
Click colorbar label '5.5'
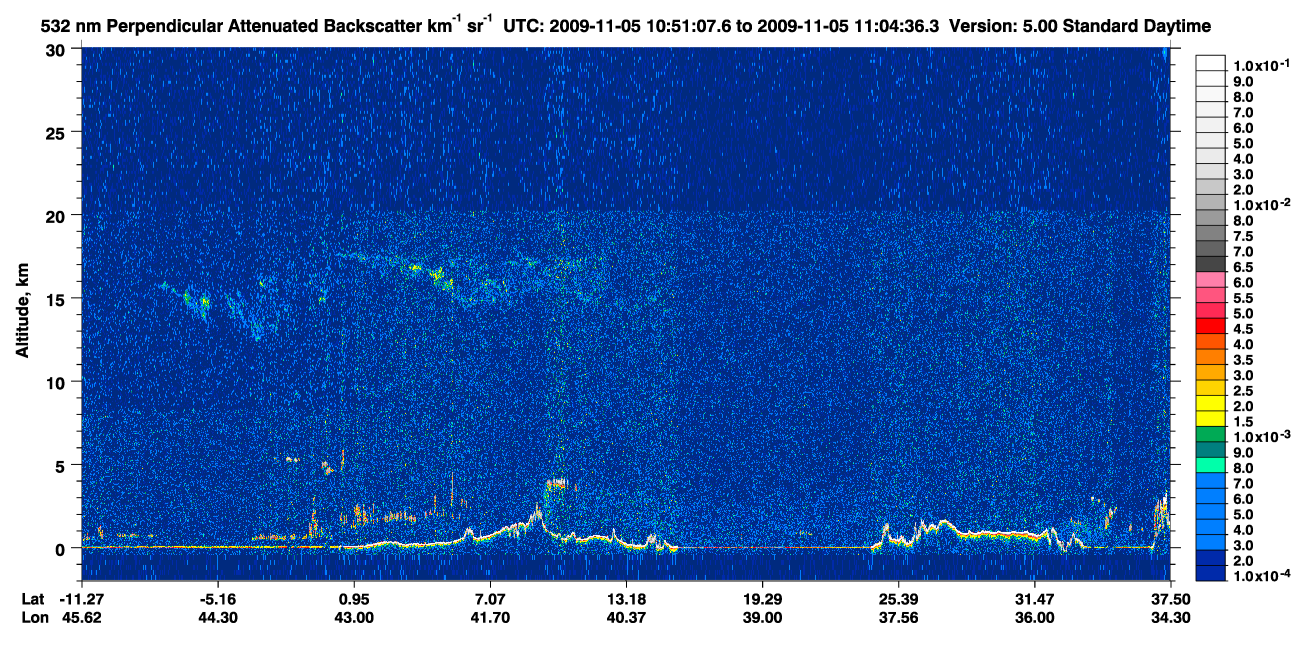point(1244,298)
